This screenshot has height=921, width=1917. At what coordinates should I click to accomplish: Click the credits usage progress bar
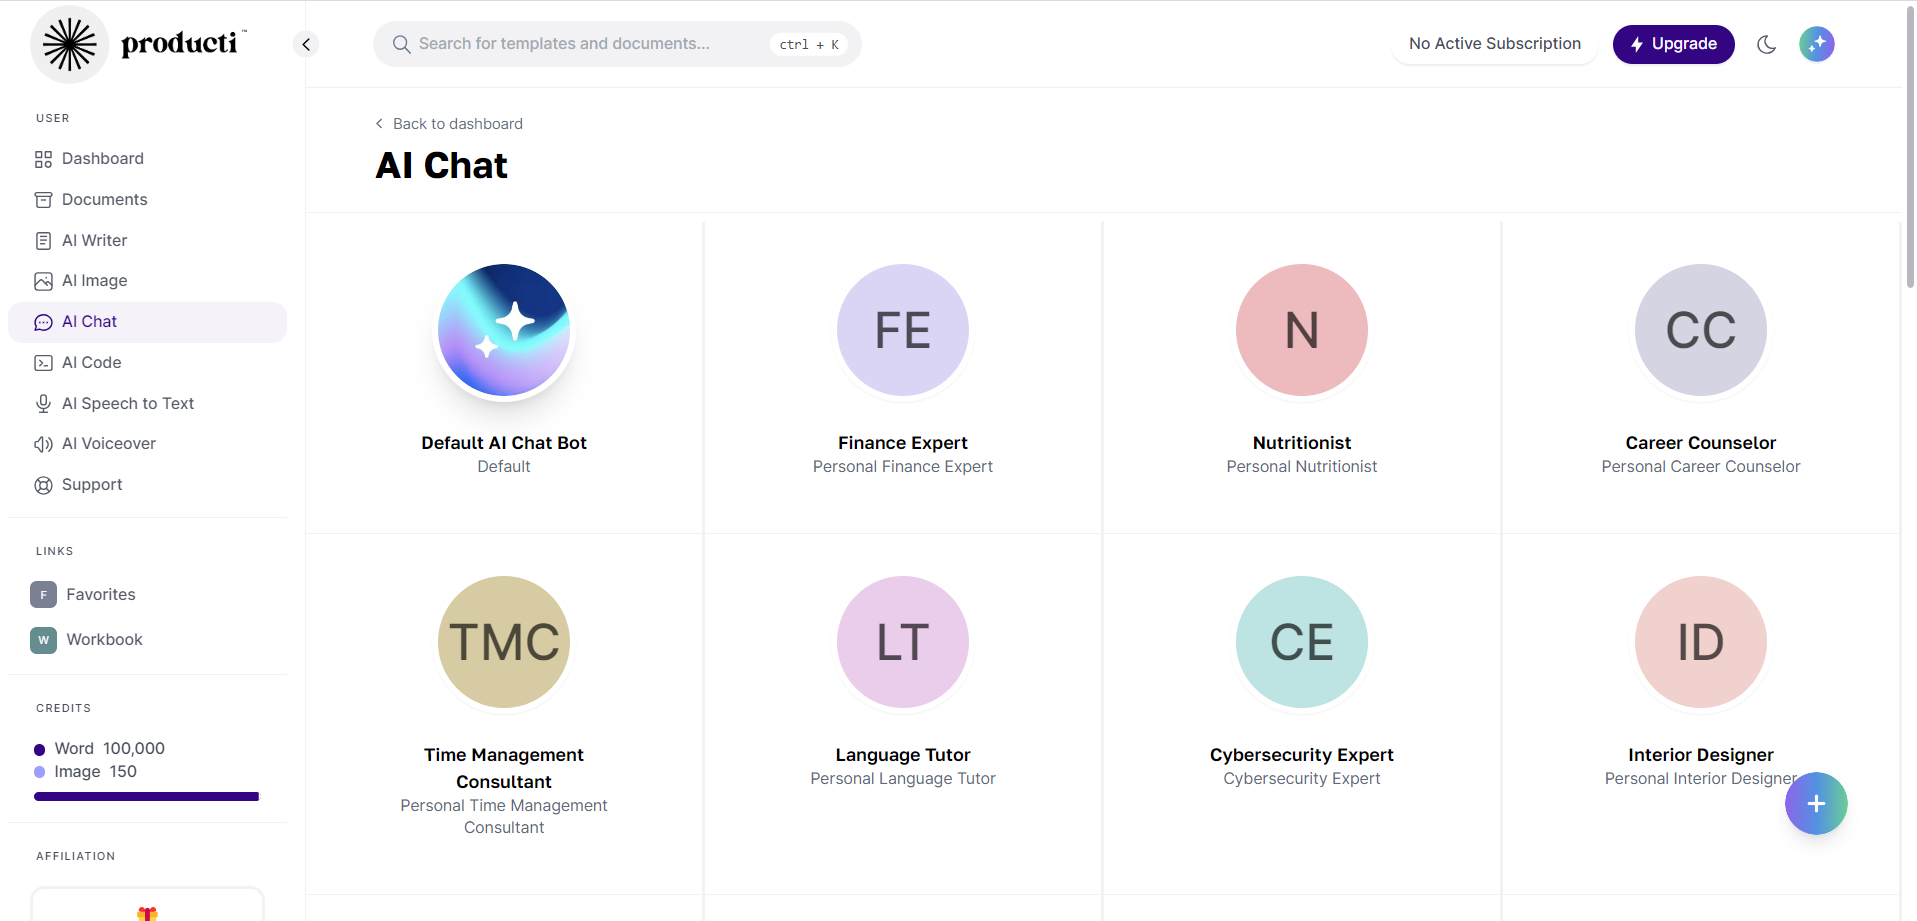point(147,797)
